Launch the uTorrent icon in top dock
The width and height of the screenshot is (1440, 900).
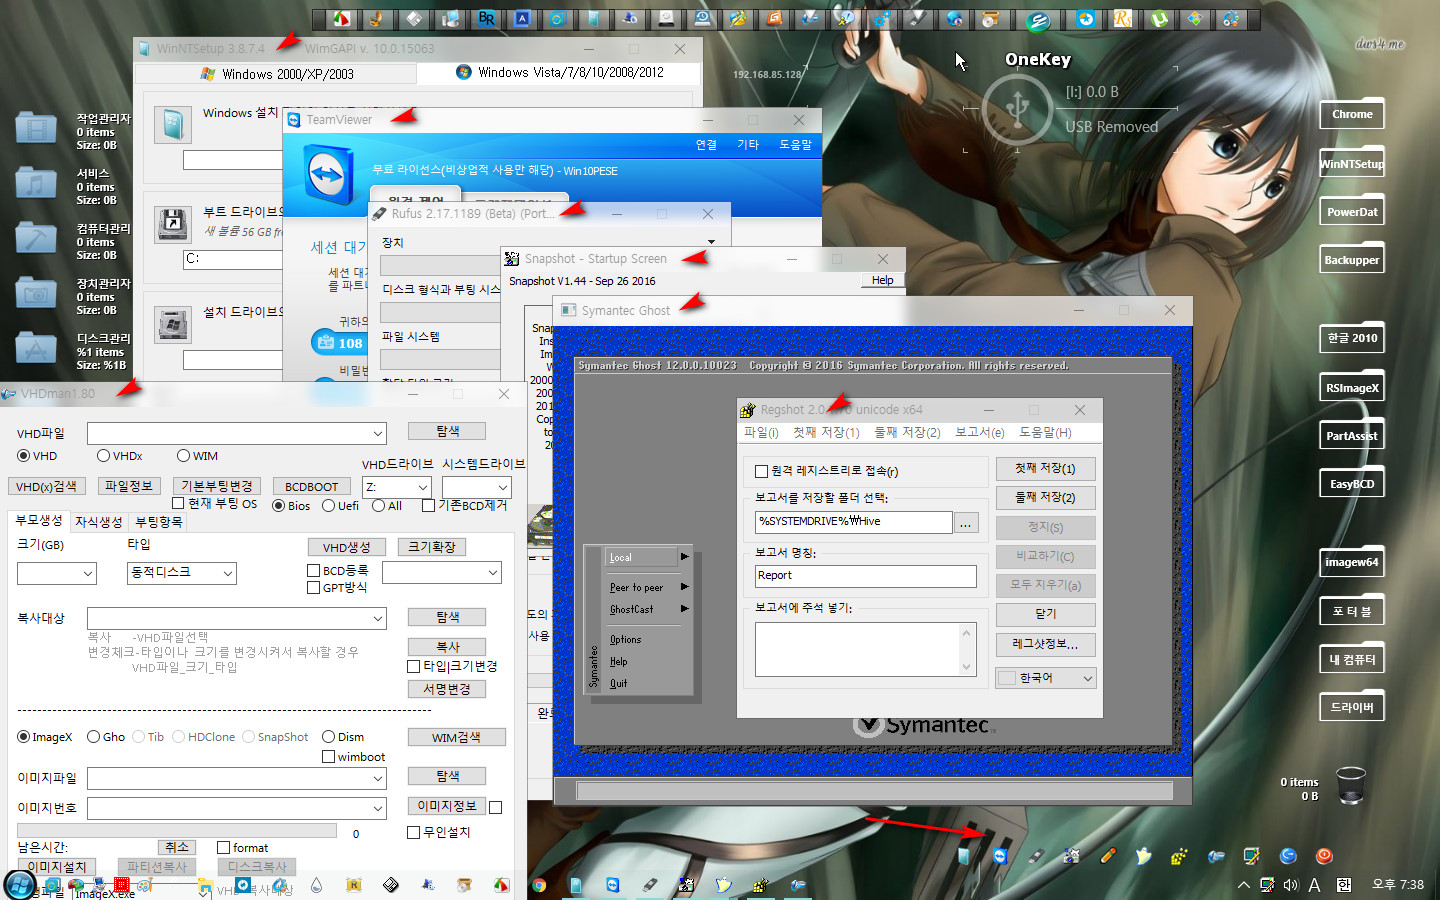tap(1159, 18)
